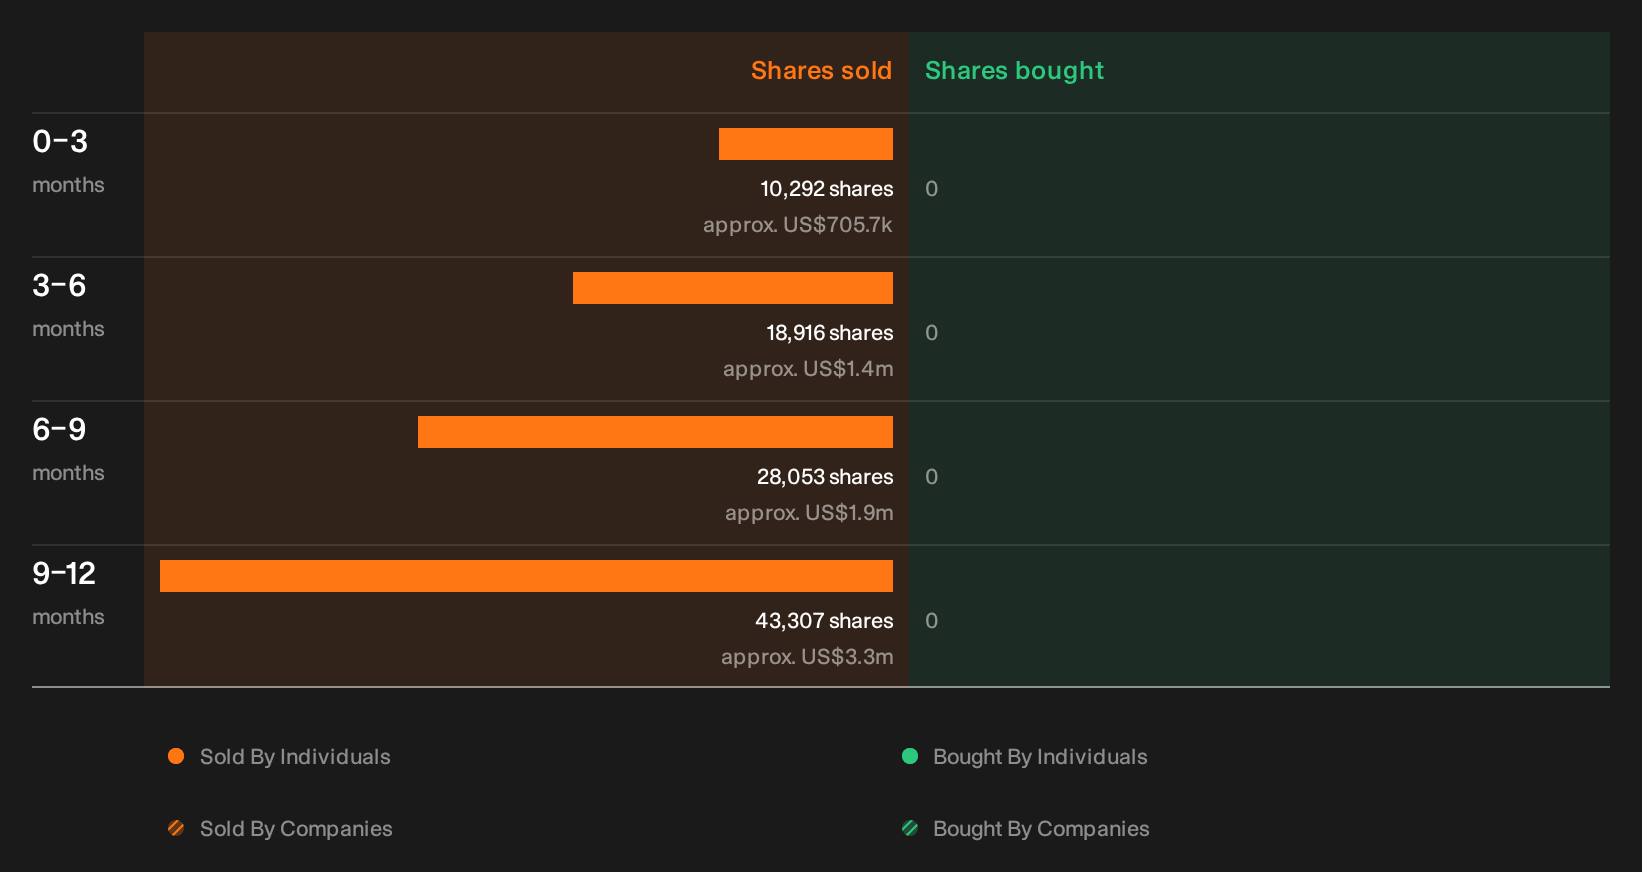Image resolution: width=1642 pixels, height=872 pixels.
Task: Select the 9-12 months orange sold bar
Action: [526, 576]
